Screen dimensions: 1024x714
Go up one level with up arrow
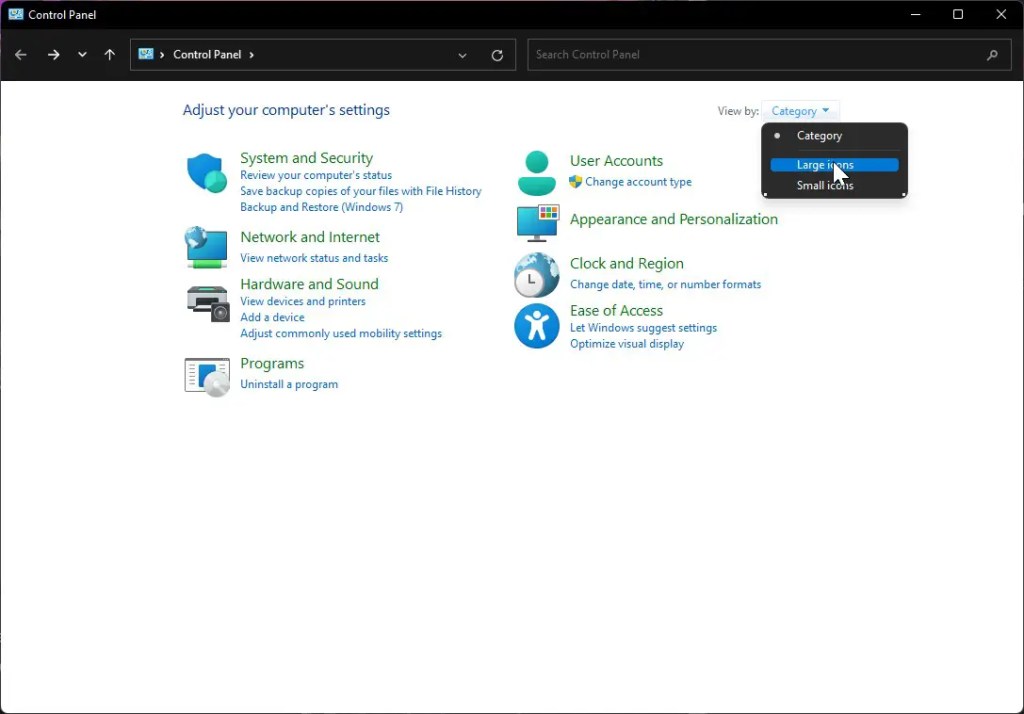click(110, 55)
